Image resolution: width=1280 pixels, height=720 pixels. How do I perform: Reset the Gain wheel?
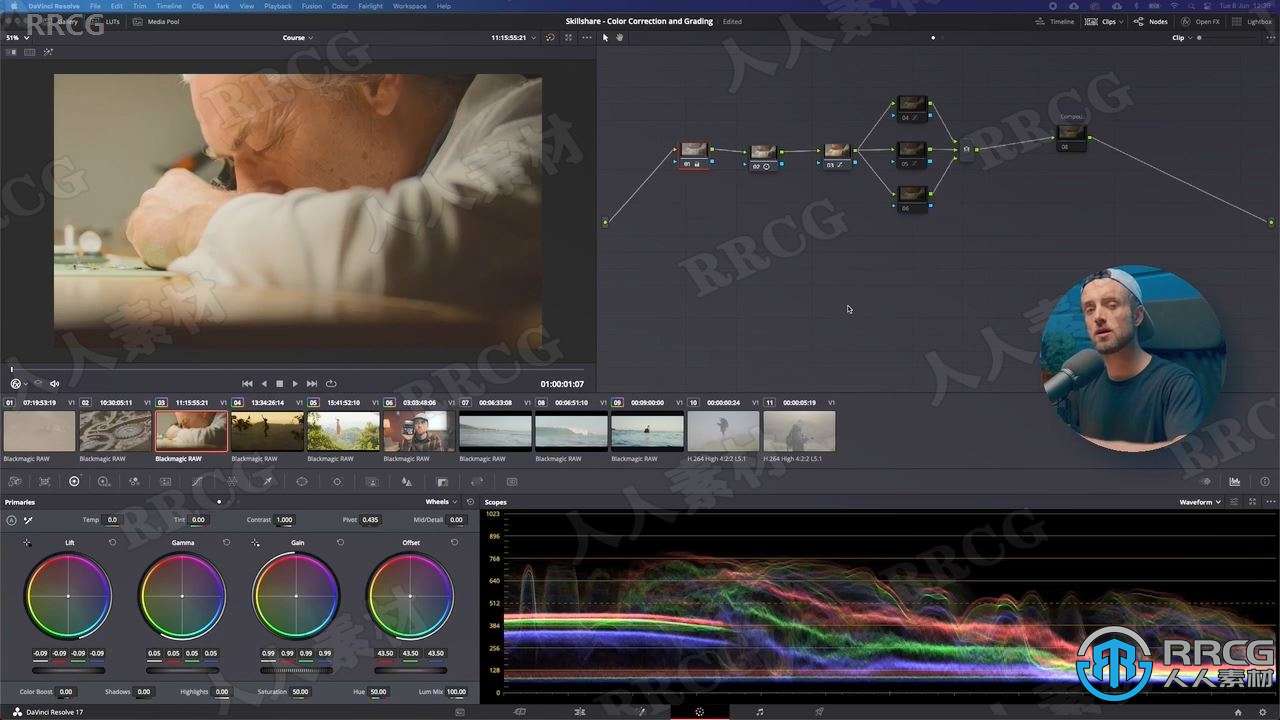click(x=340, y=542)
